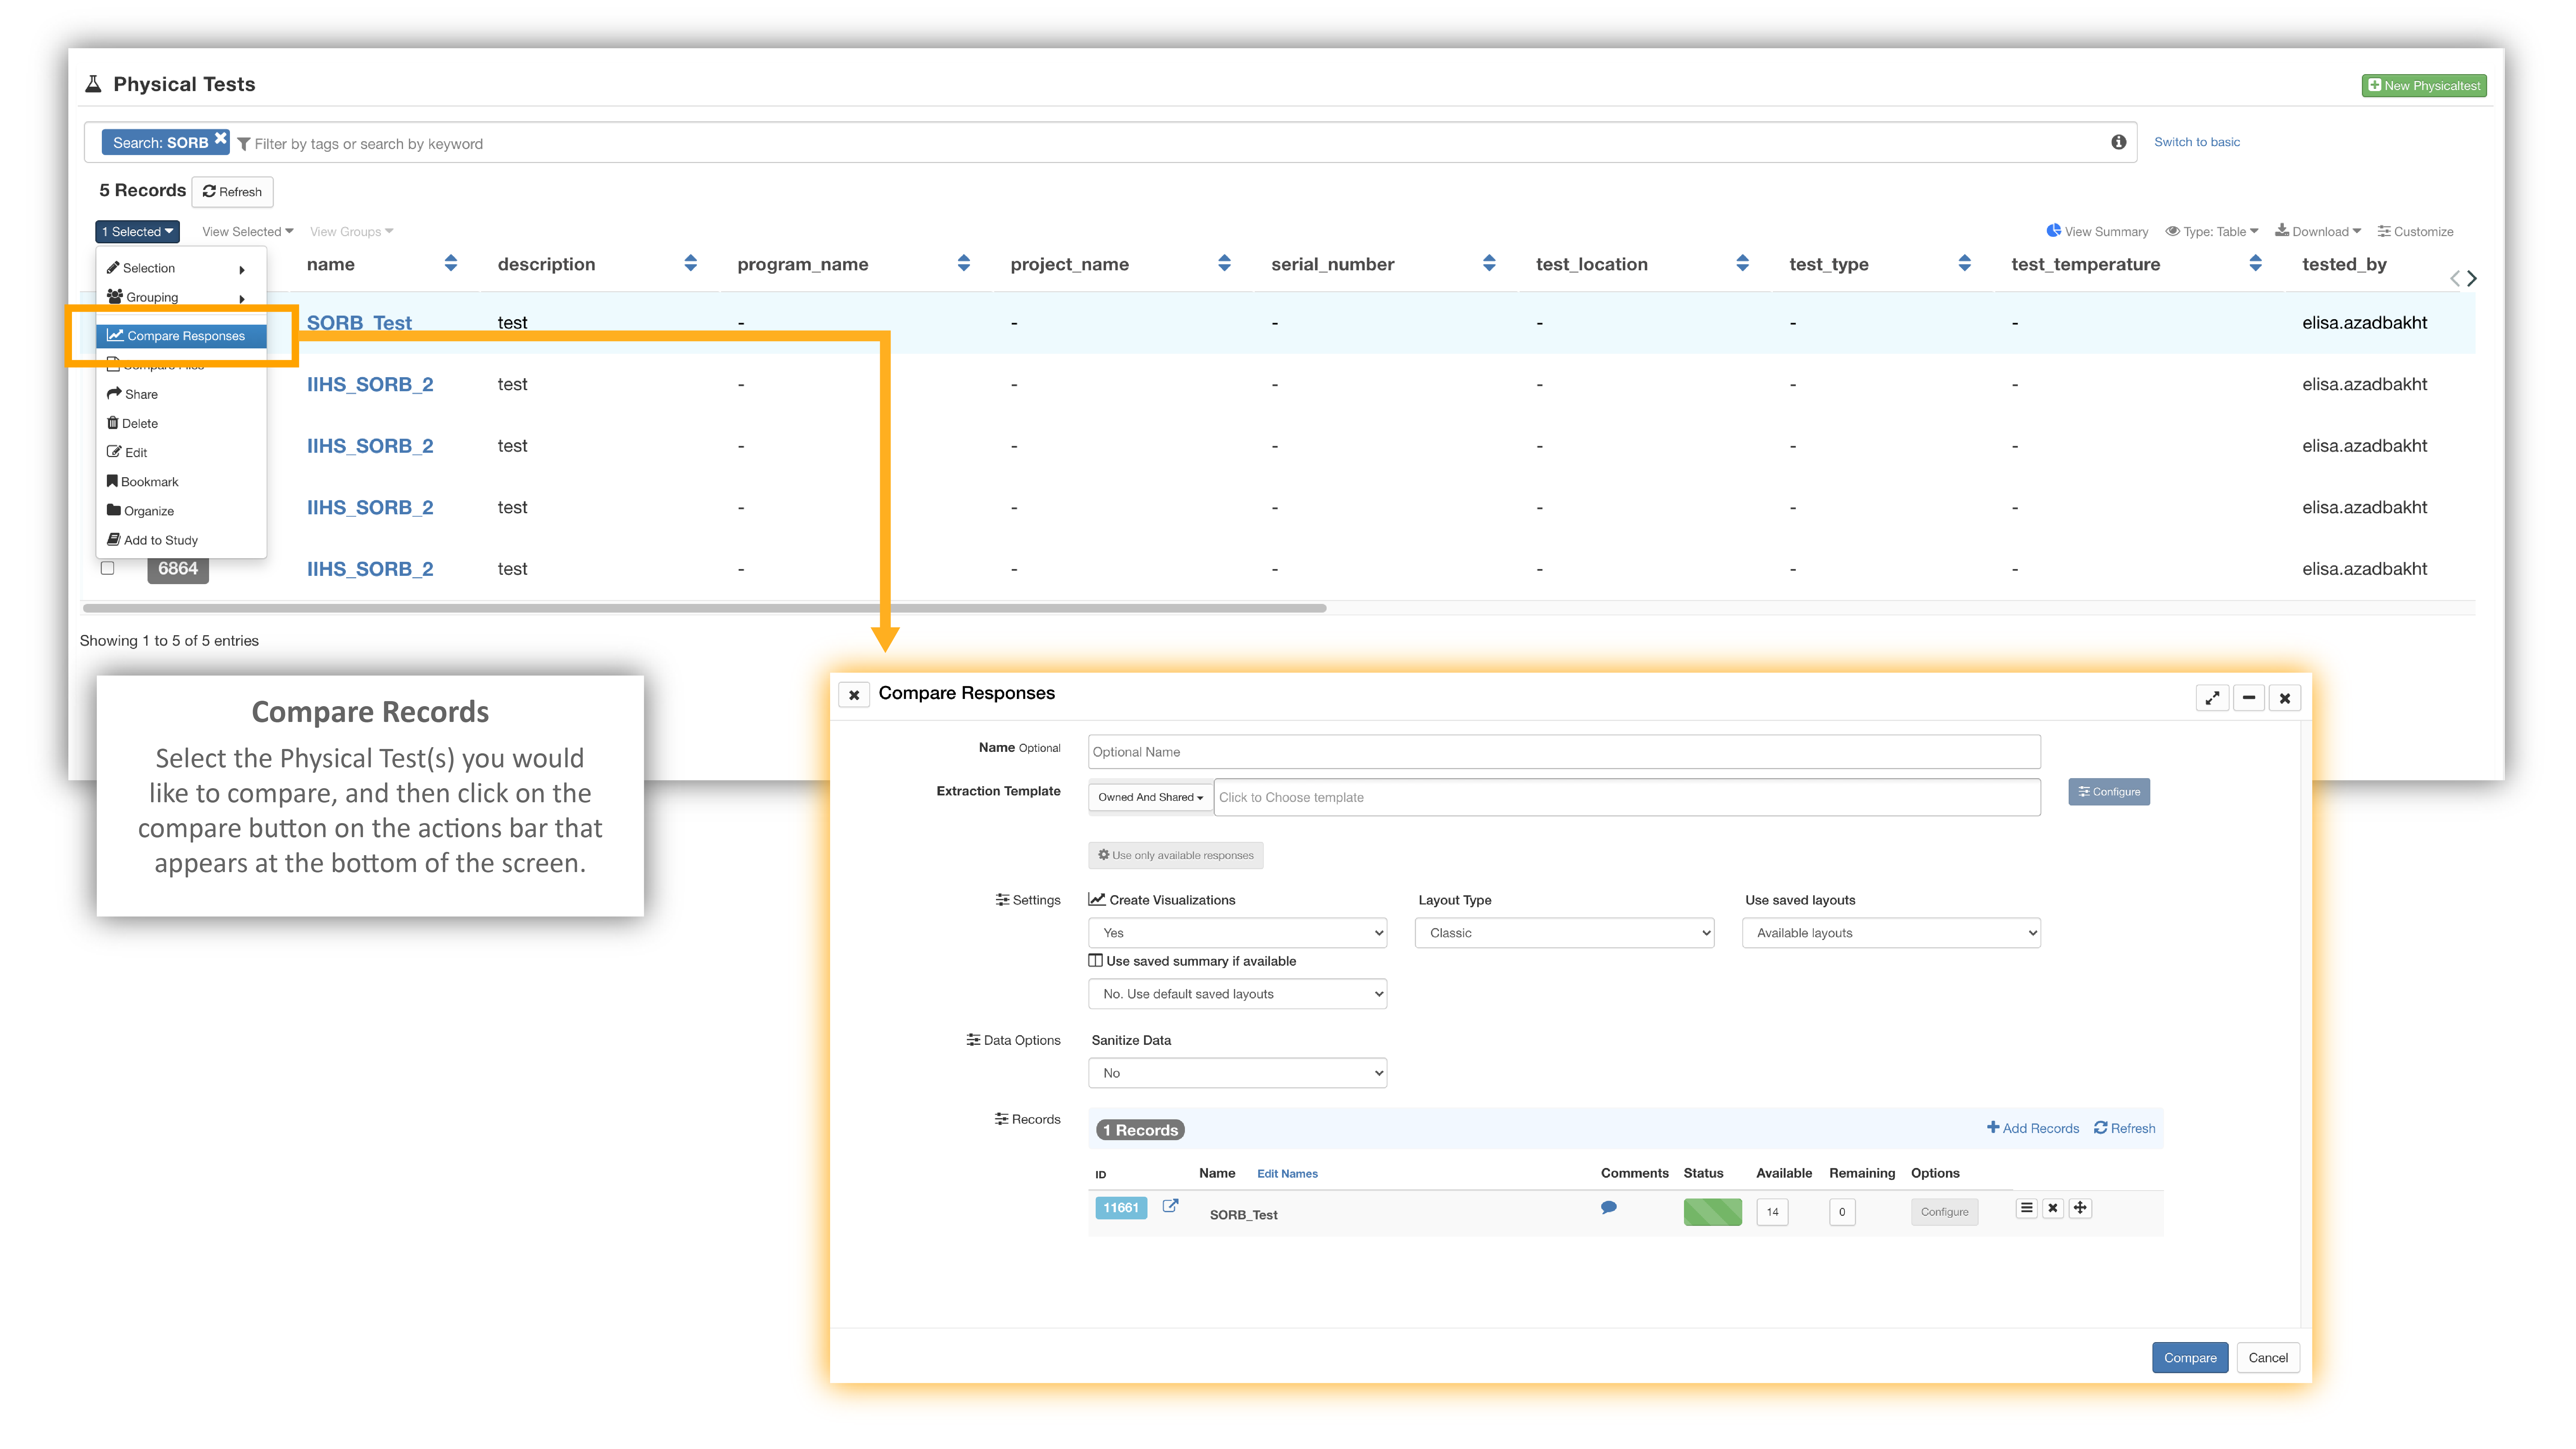Close Compare Responses with left x button
This screenshot has height=1449, width=2576.
click(x=854, y=695)
